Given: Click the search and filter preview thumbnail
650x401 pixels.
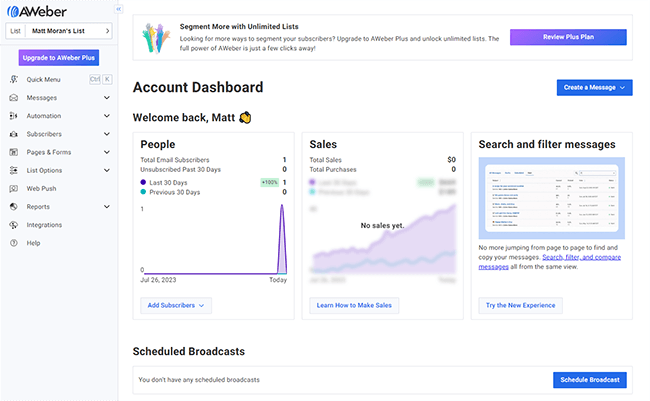Looking at the screenshot, I should pos(551,198).
